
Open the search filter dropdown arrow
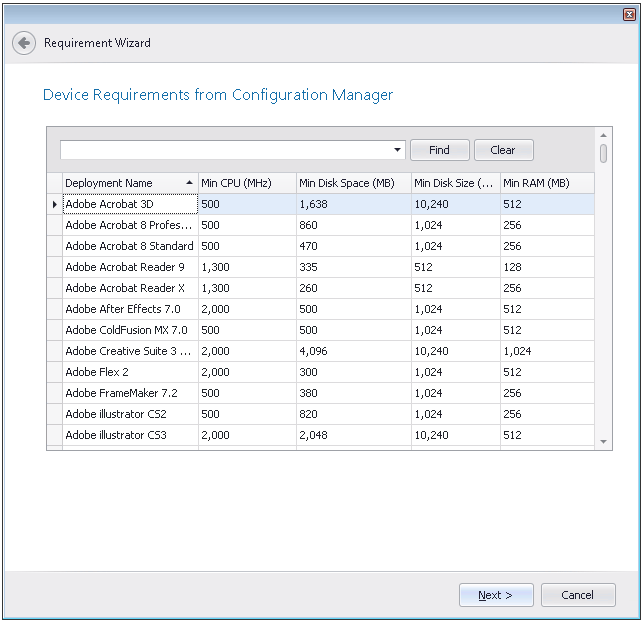[397, 151]
